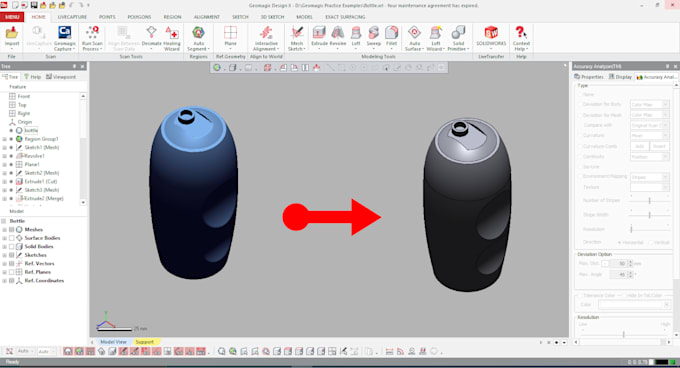680x368 pixels.
Task: Check the Tolerance Color checkbox
Action: pos(579,295)
